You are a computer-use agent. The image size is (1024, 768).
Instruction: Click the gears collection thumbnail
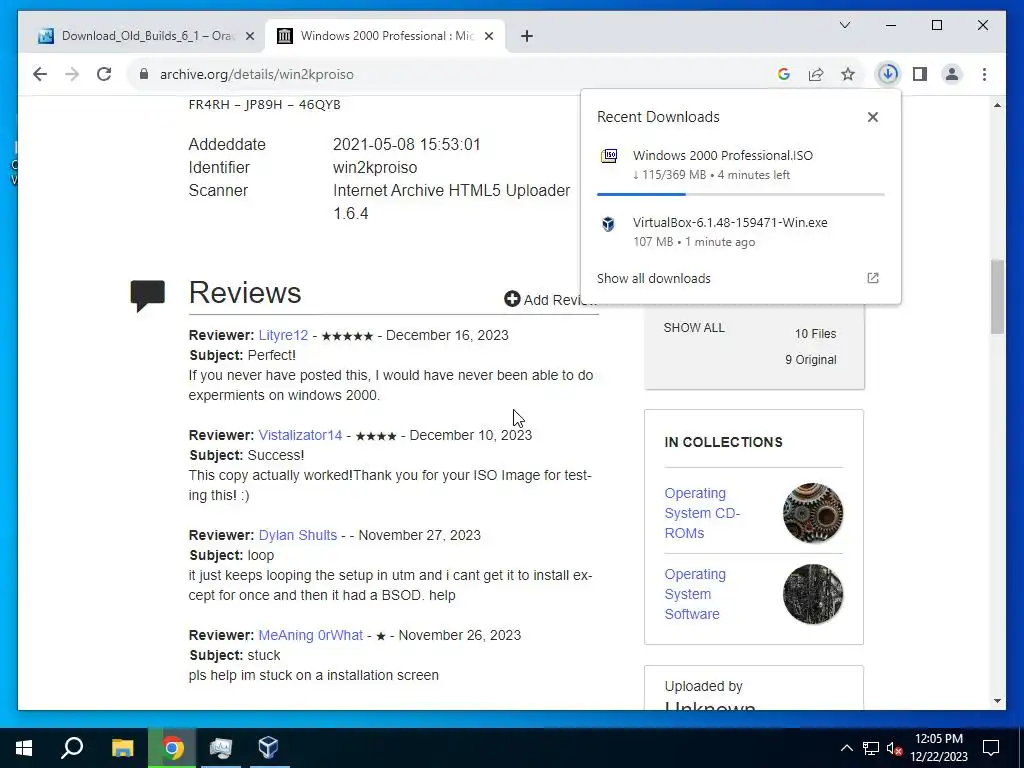coord(812,513)
